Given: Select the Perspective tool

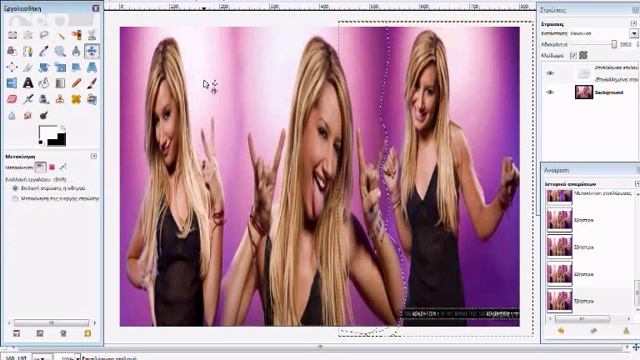Looking at the screenshot, I should (x=92, y=67).
